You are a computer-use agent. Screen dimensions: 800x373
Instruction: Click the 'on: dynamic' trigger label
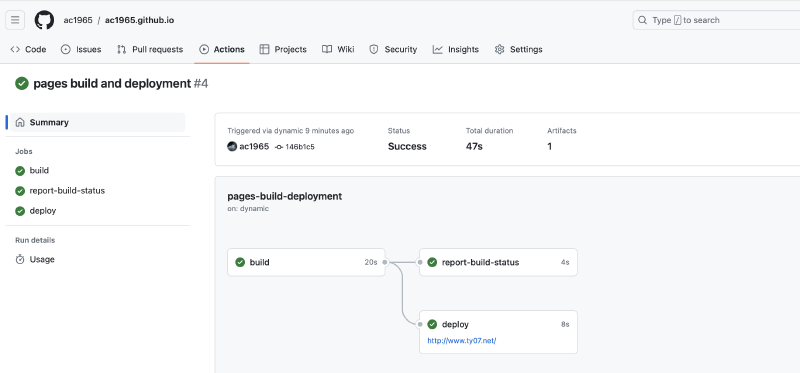tap(248, 209)
